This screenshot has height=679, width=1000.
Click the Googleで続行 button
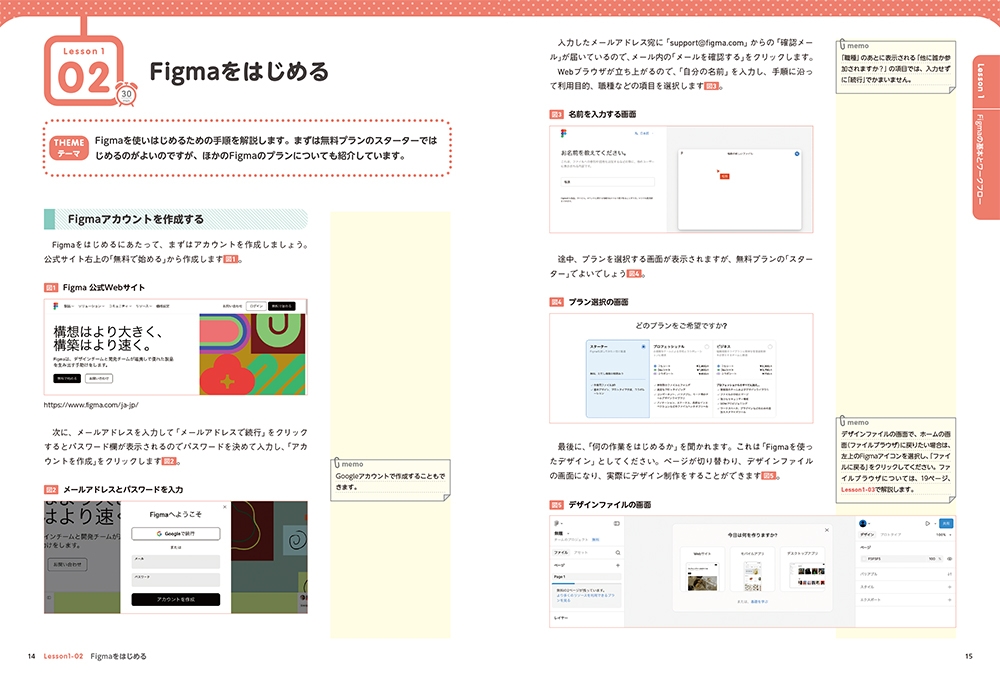point(176,534)
